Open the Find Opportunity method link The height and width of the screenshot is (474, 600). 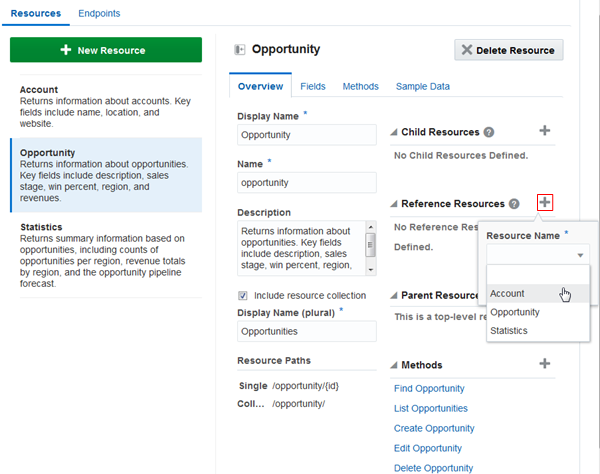[x=429, y=388]
